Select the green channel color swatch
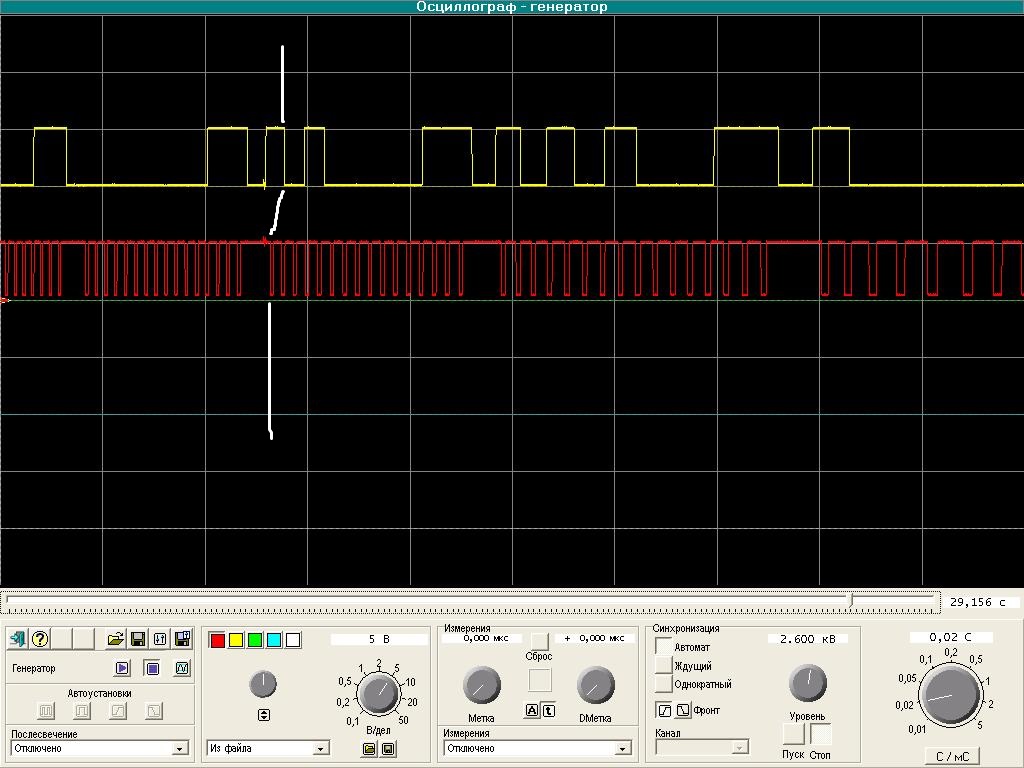This screenshot has height=768, width=1024. pyautogui.click(x=255, y=640)
